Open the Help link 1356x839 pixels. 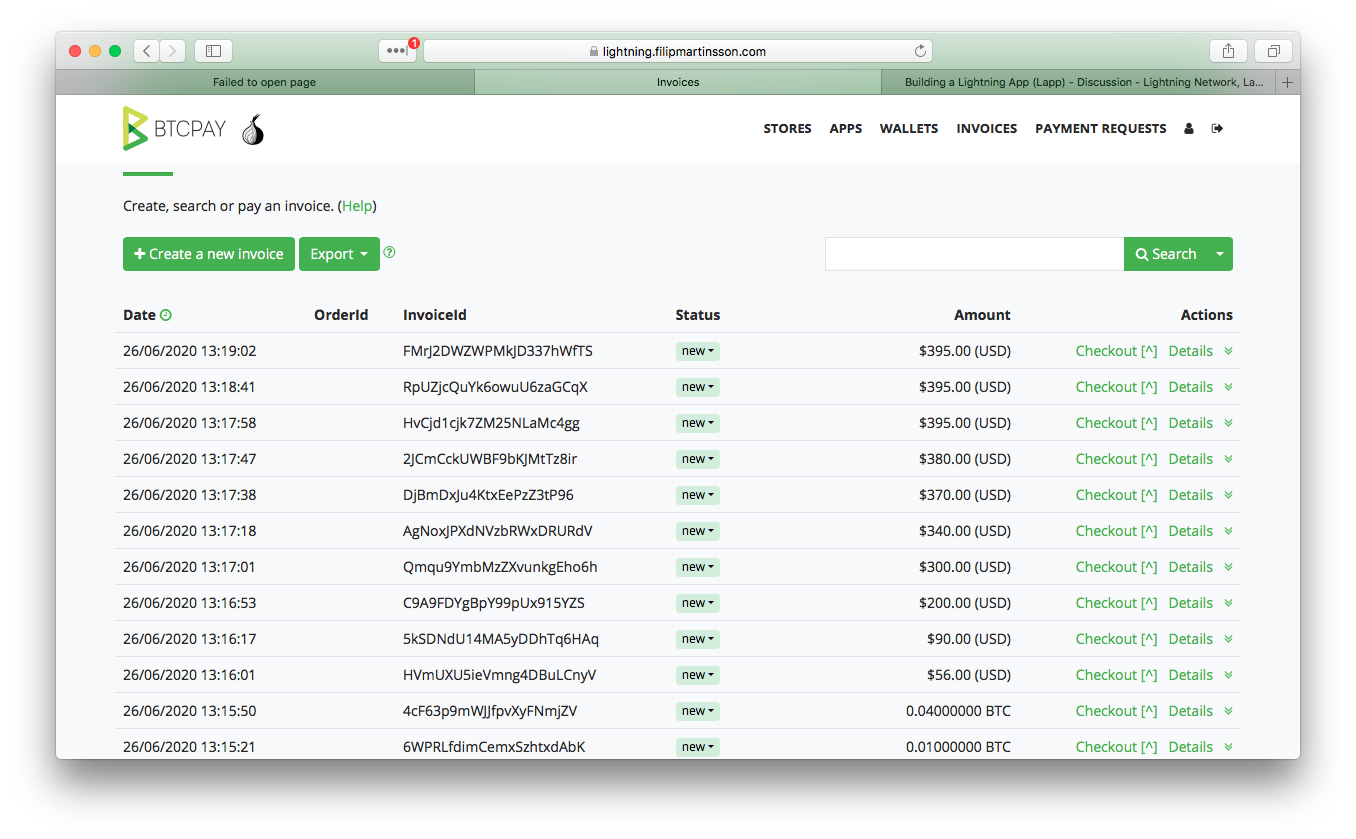357,206
